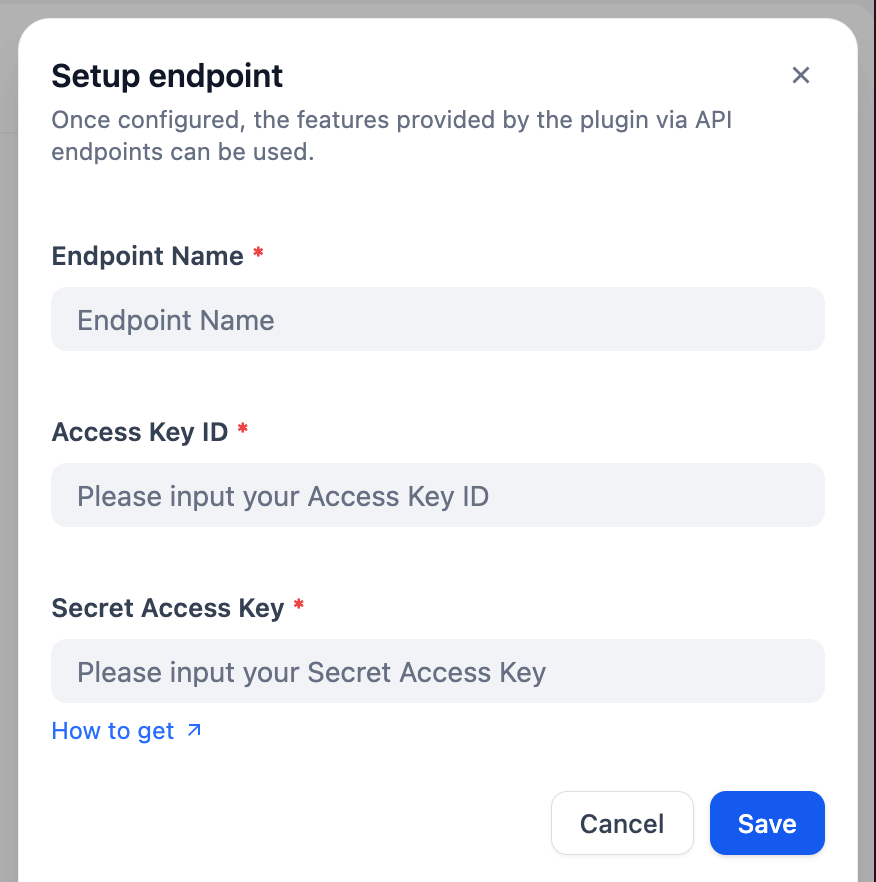Click the "Endpoint Name" field label

[147, 256]
